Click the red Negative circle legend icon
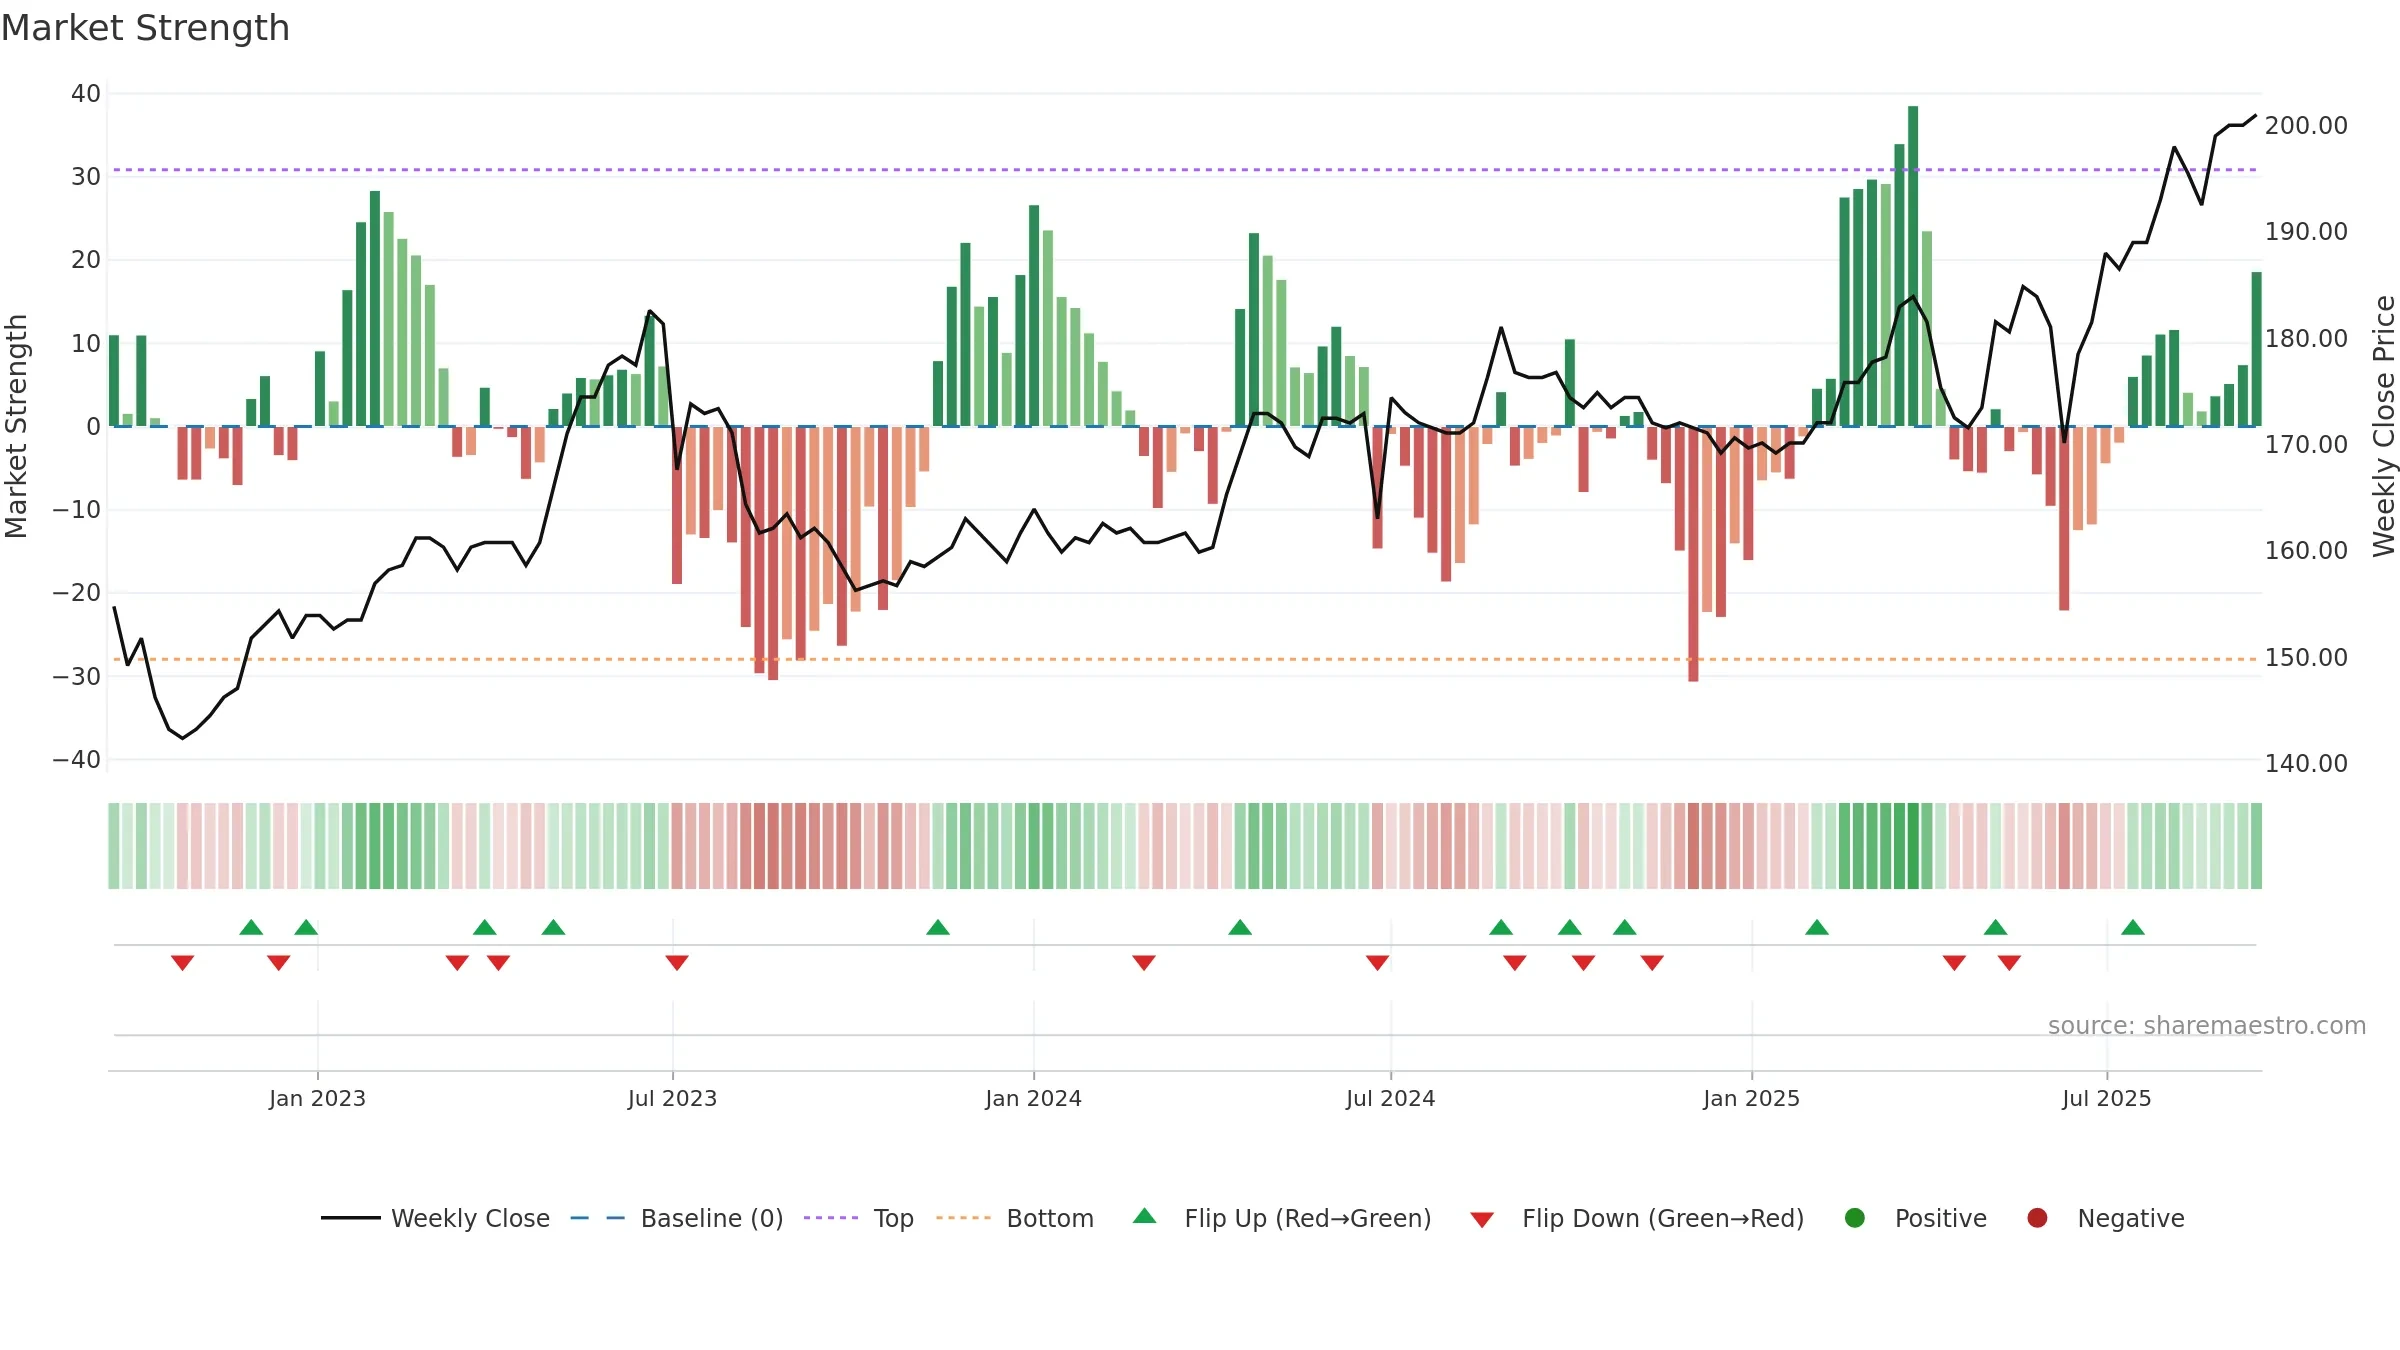2400x1350 pixels. (2037, 1218)
